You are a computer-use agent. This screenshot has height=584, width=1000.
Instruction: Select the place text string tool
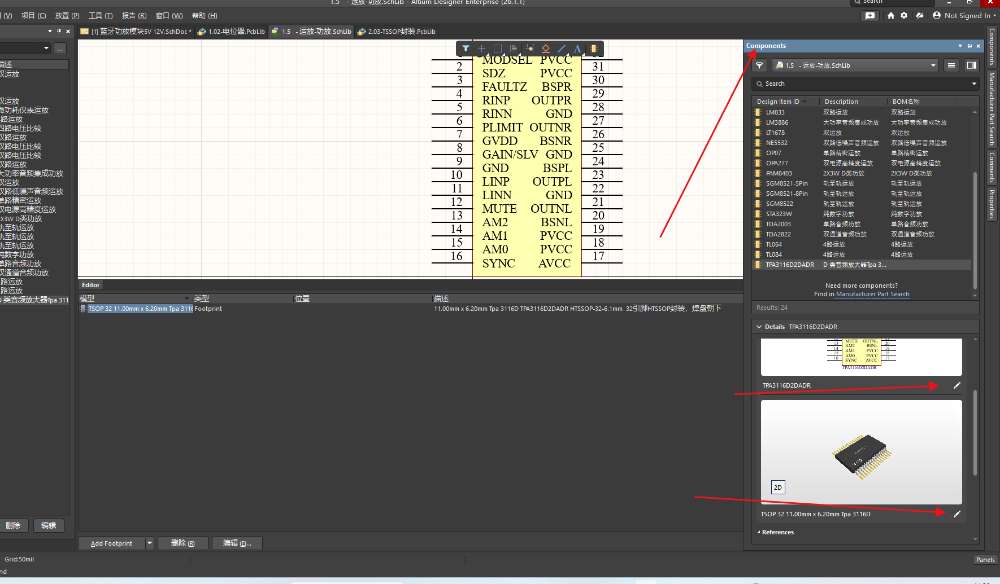[577, 48]
